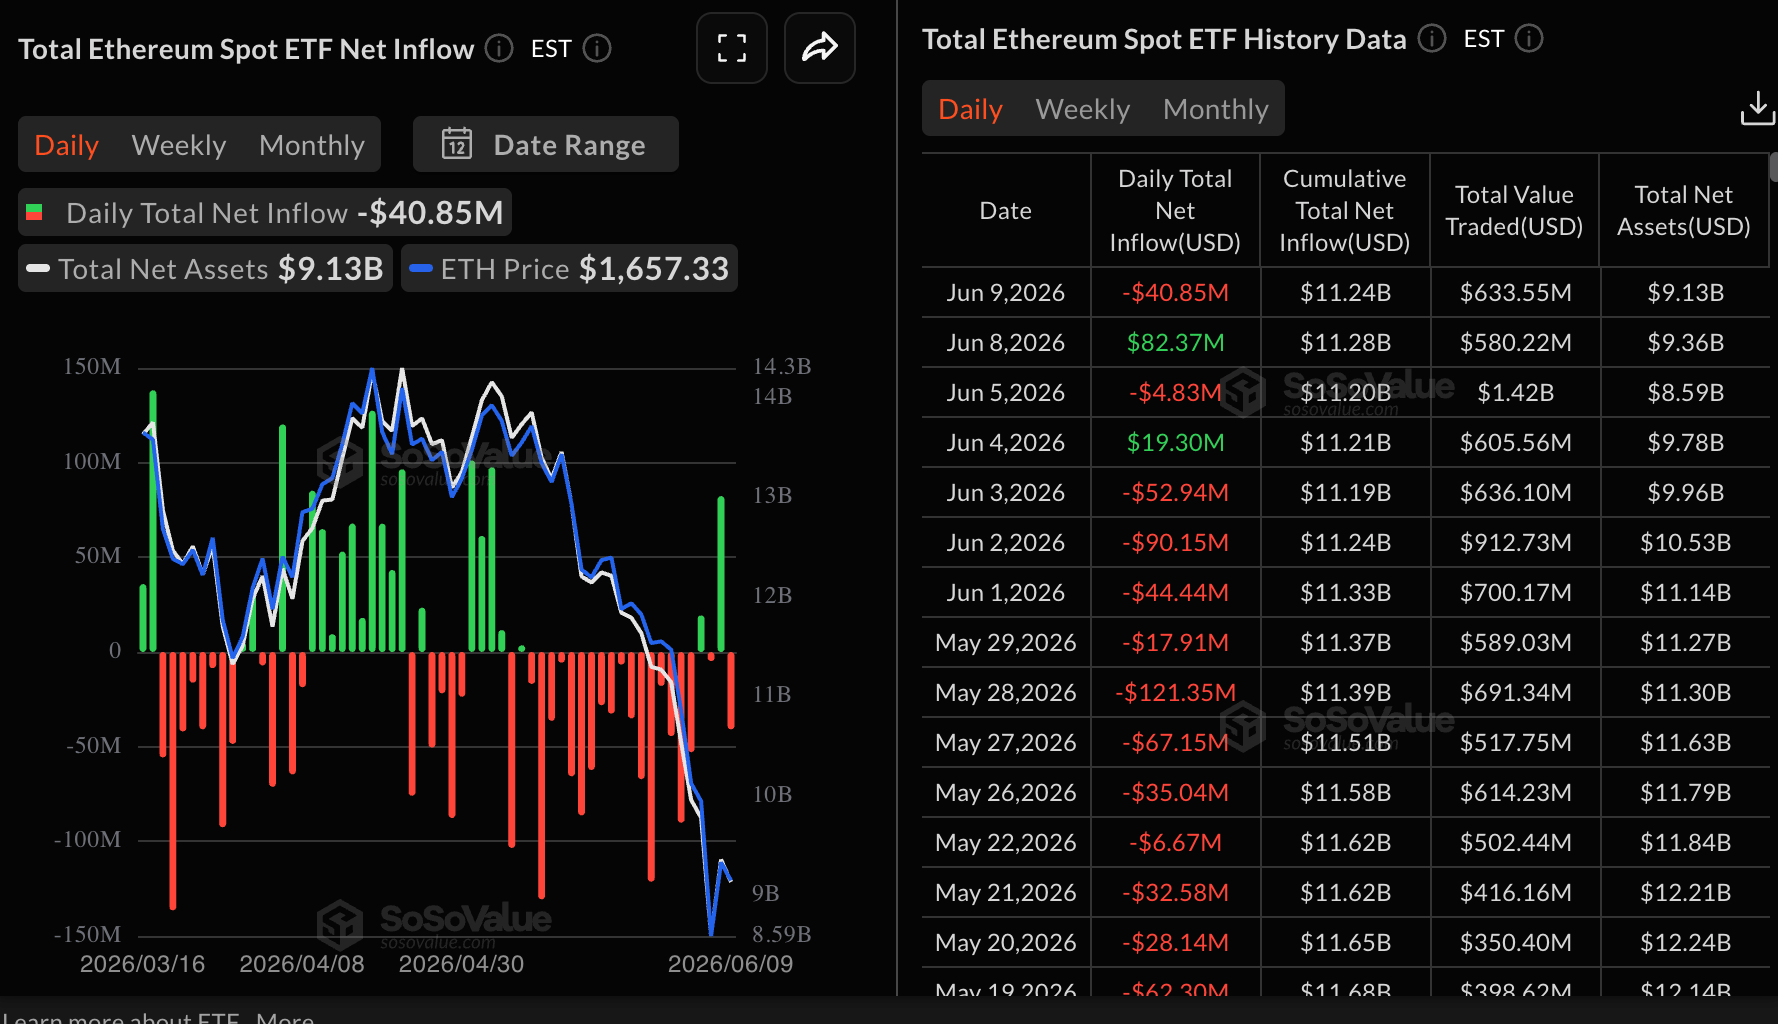Image resolution: width=1778 pixels, height=1024 pixels.
Task: Click the $9.36B net assets value
Action: pyautogui.click(x=1685, y=342)
